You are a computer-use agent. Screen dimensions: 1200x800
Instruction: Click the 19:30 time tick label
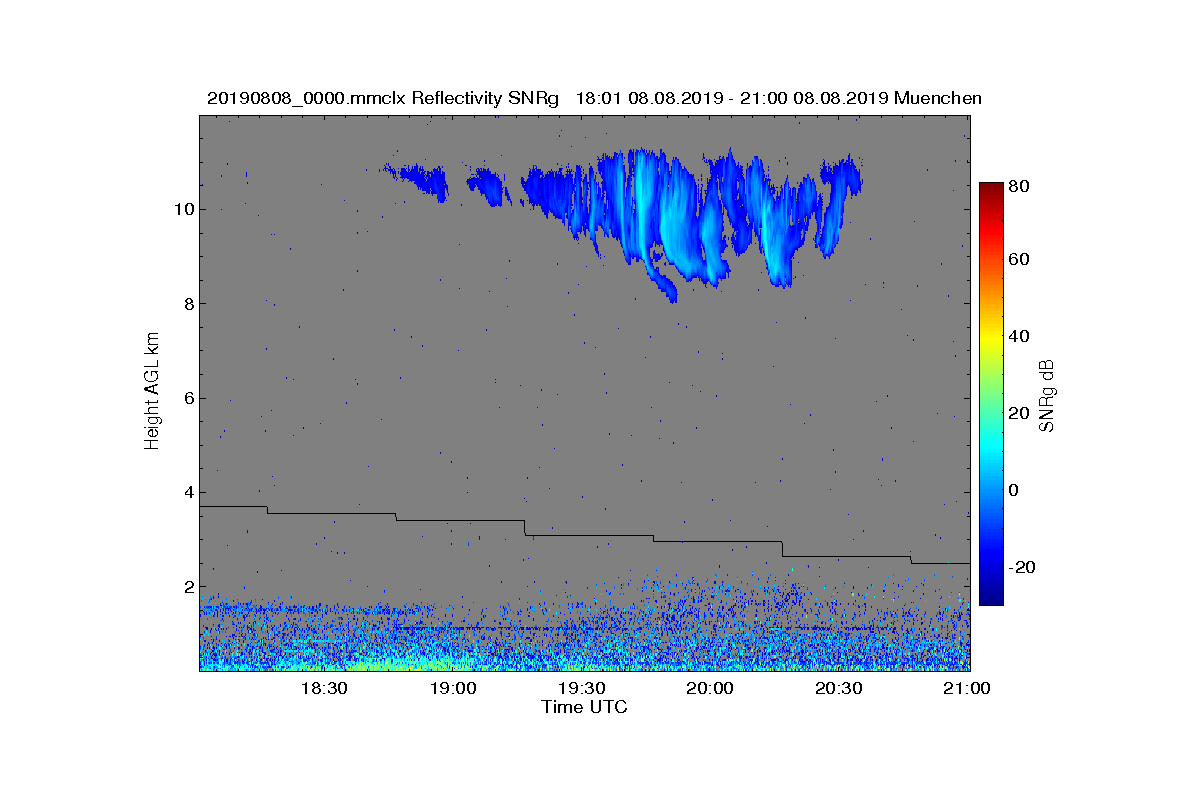(581, 689)
